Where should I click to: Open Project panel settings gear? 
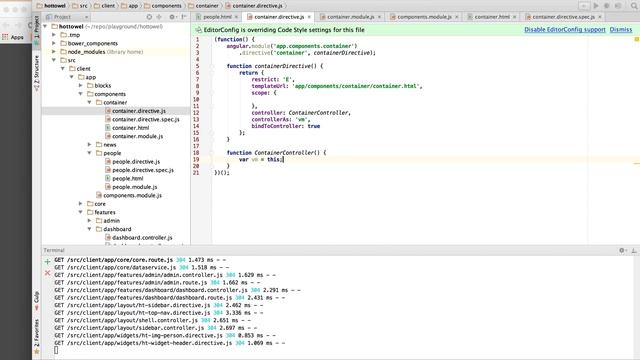pos(172,17)
